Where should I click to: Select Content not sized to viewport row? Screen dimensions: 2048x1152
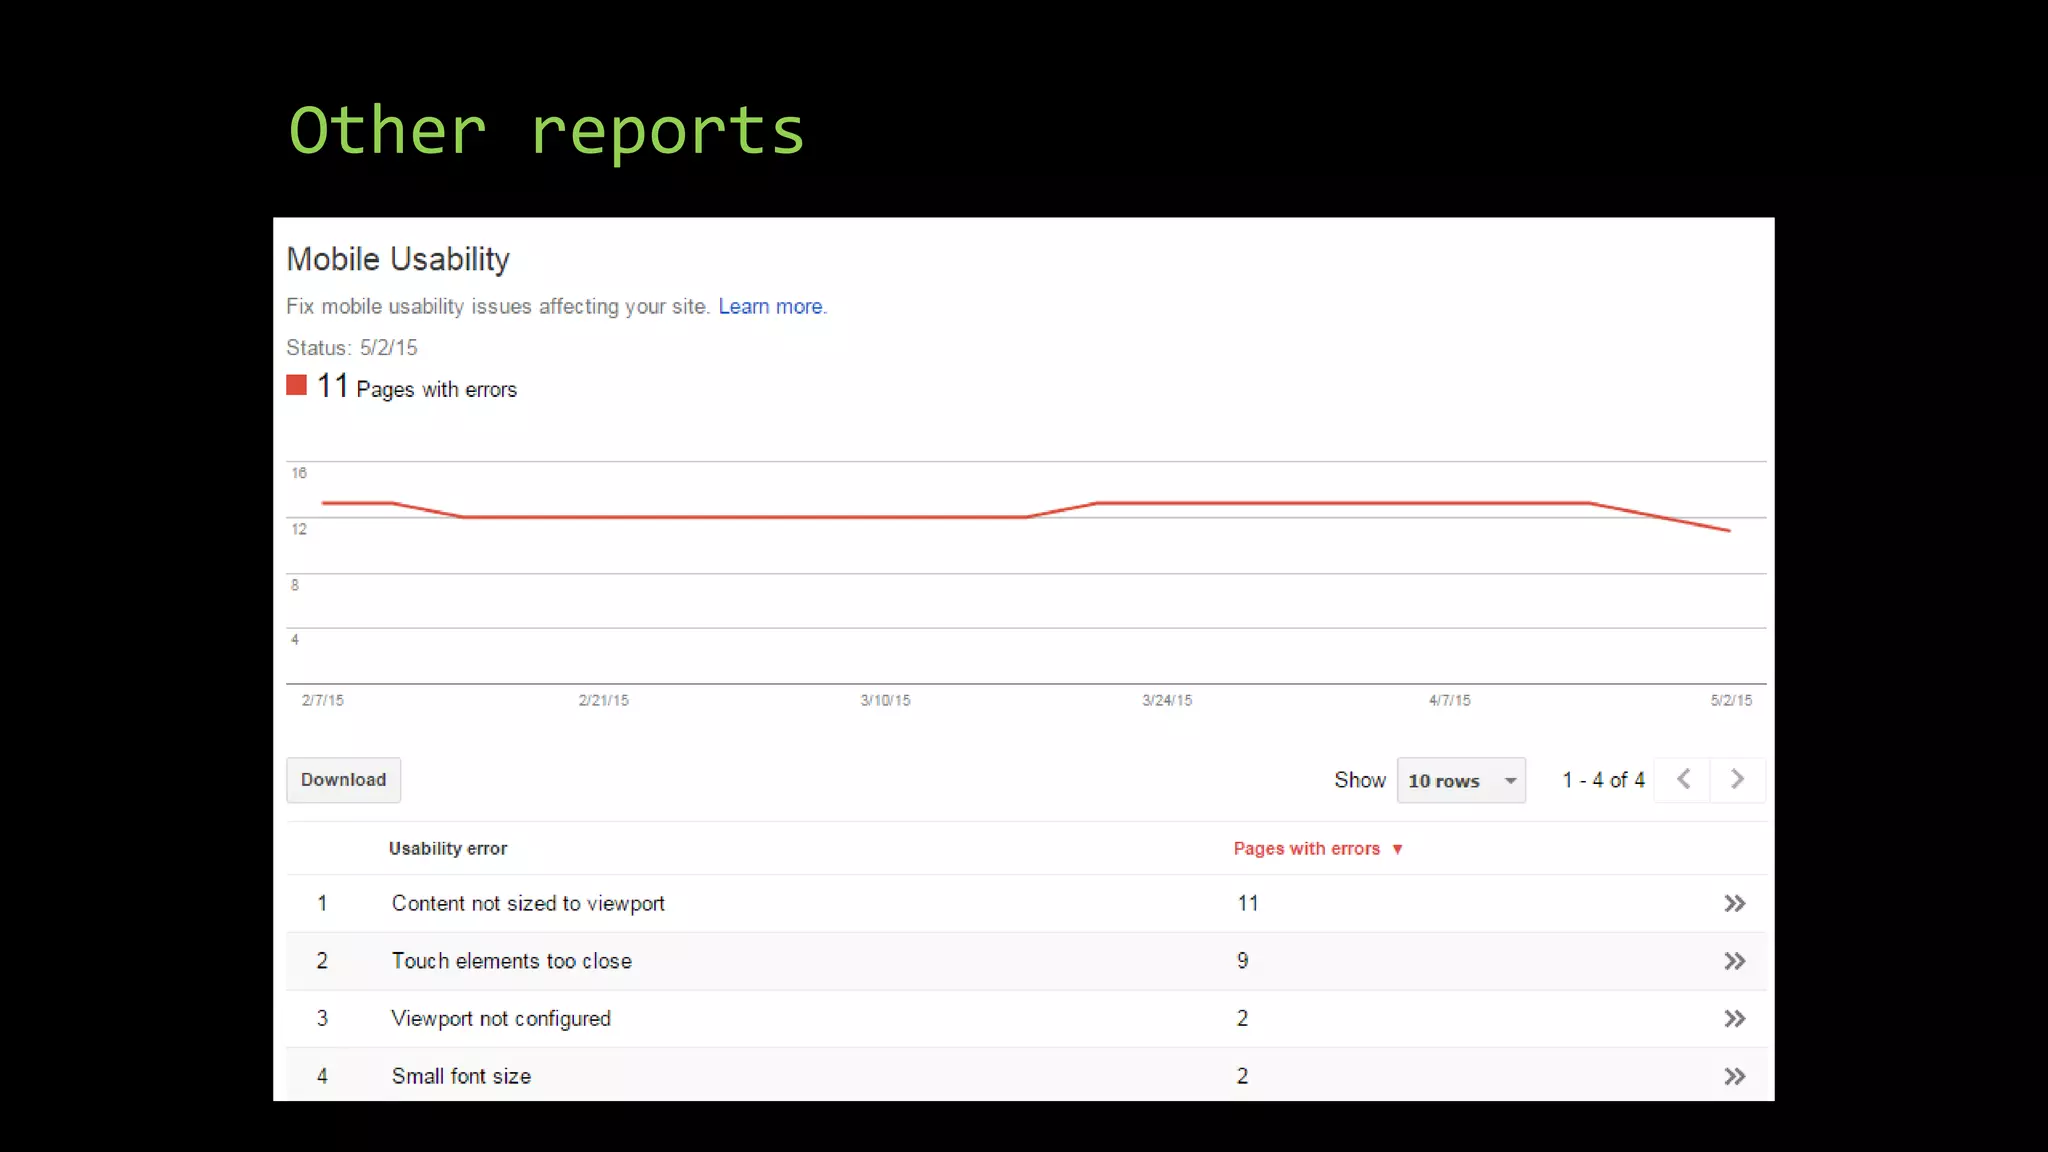point(1026,904)
